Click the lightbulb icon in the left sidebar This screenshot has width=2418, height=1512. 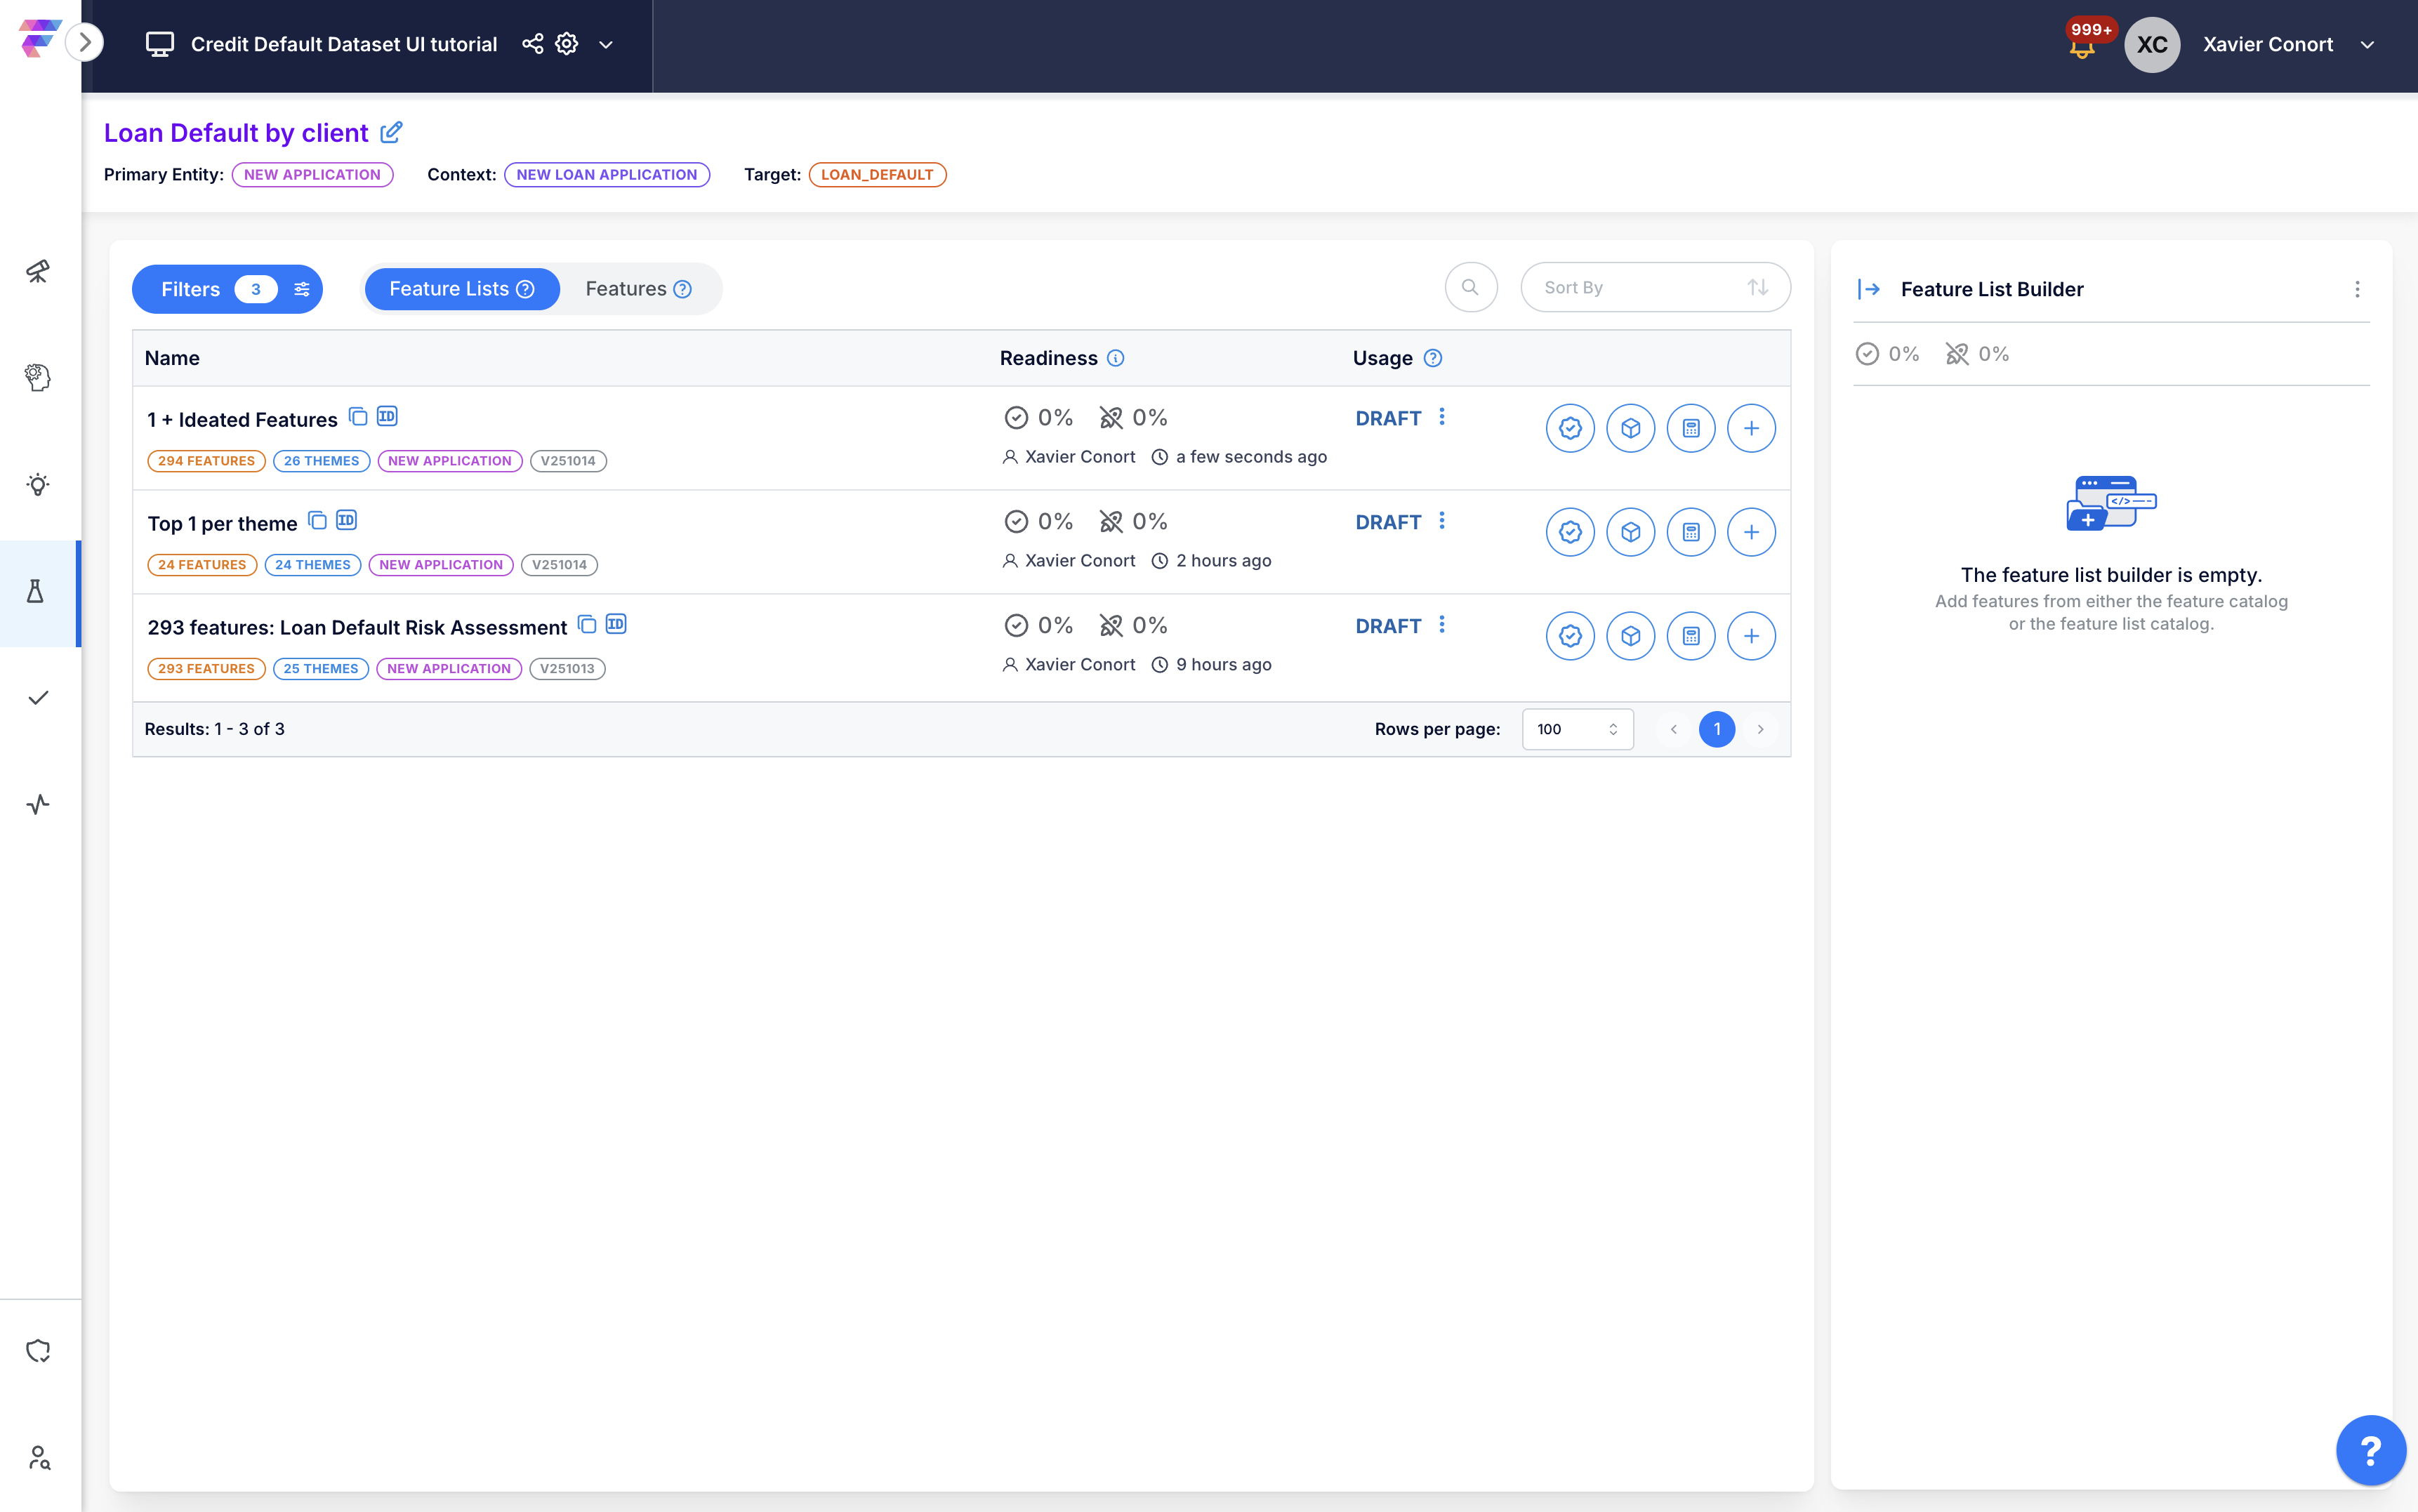(37, 485)
